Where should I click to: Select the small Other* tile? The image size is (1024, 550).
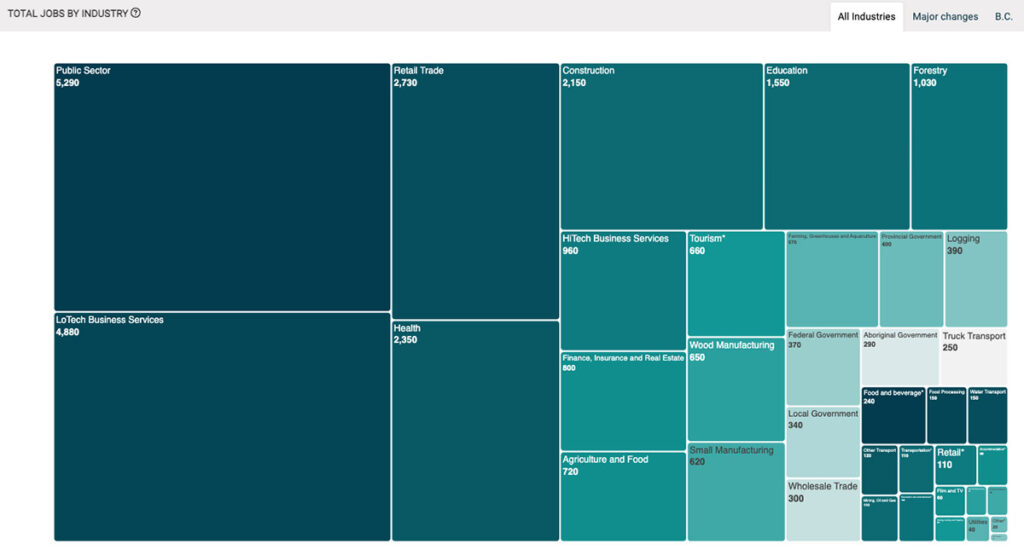(x=999, y=524)
